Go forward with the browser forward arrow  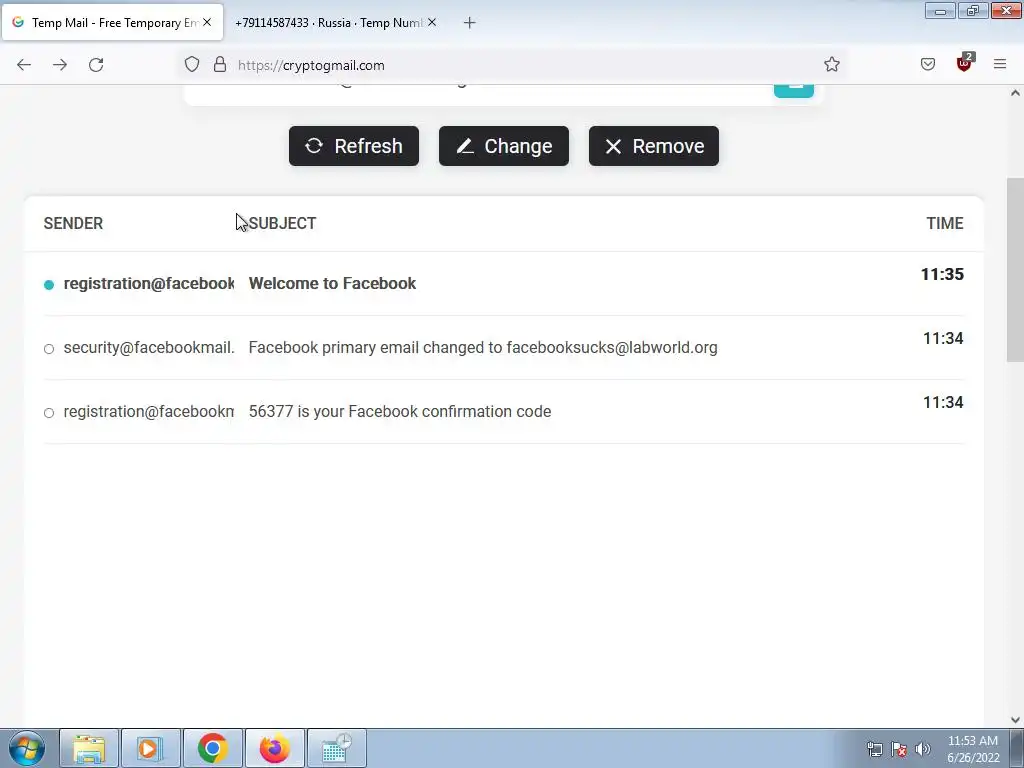pyautogui.click(x=60, y=65)
